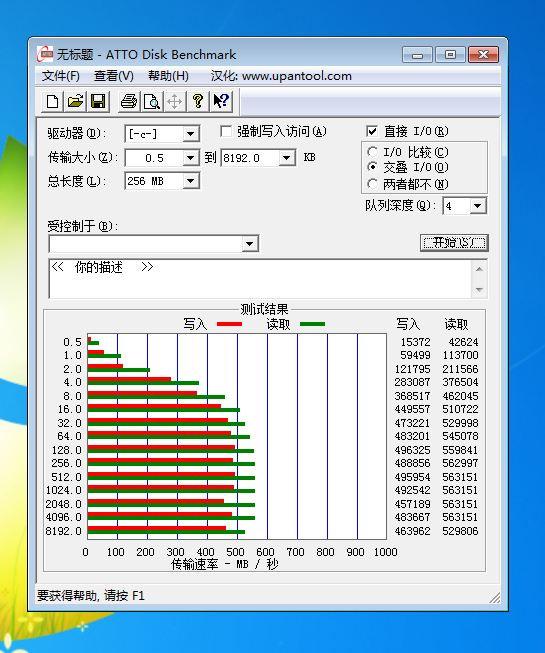The height and width of the screenshot is (653, 545).
Task: Activate context help arrow-question icon
Action: pos(221,101)
